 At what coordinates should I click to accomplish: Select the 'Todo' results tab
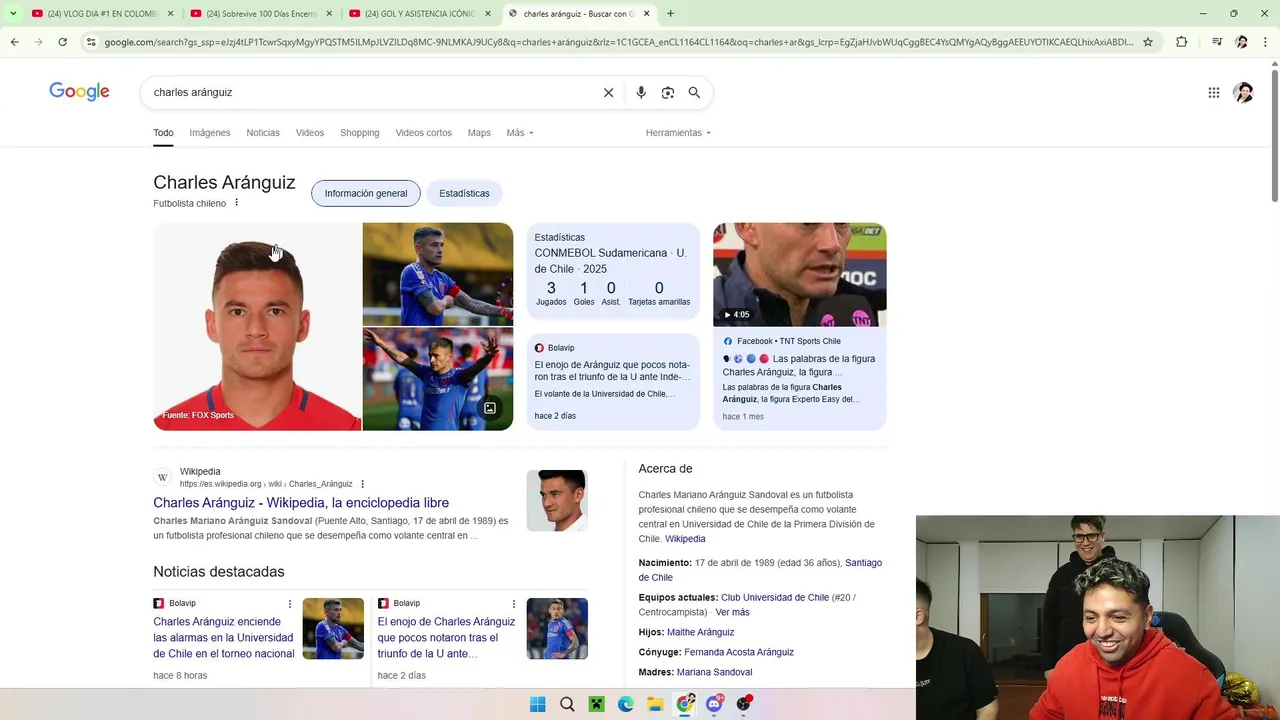pyautogui.click(x=163, y=133)
